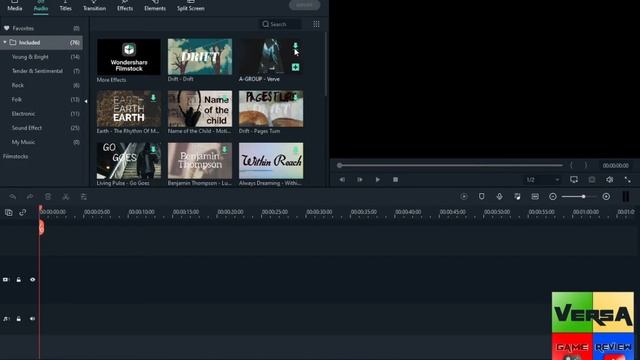640x360 pixels.
Task: Select the scissors split tool
Action: click(66, 197)
